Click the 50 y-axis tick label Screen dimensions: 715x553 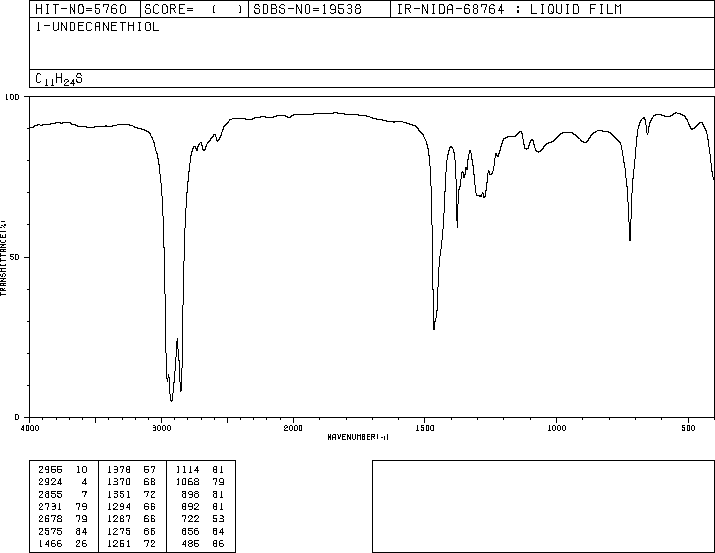[15, 257]
